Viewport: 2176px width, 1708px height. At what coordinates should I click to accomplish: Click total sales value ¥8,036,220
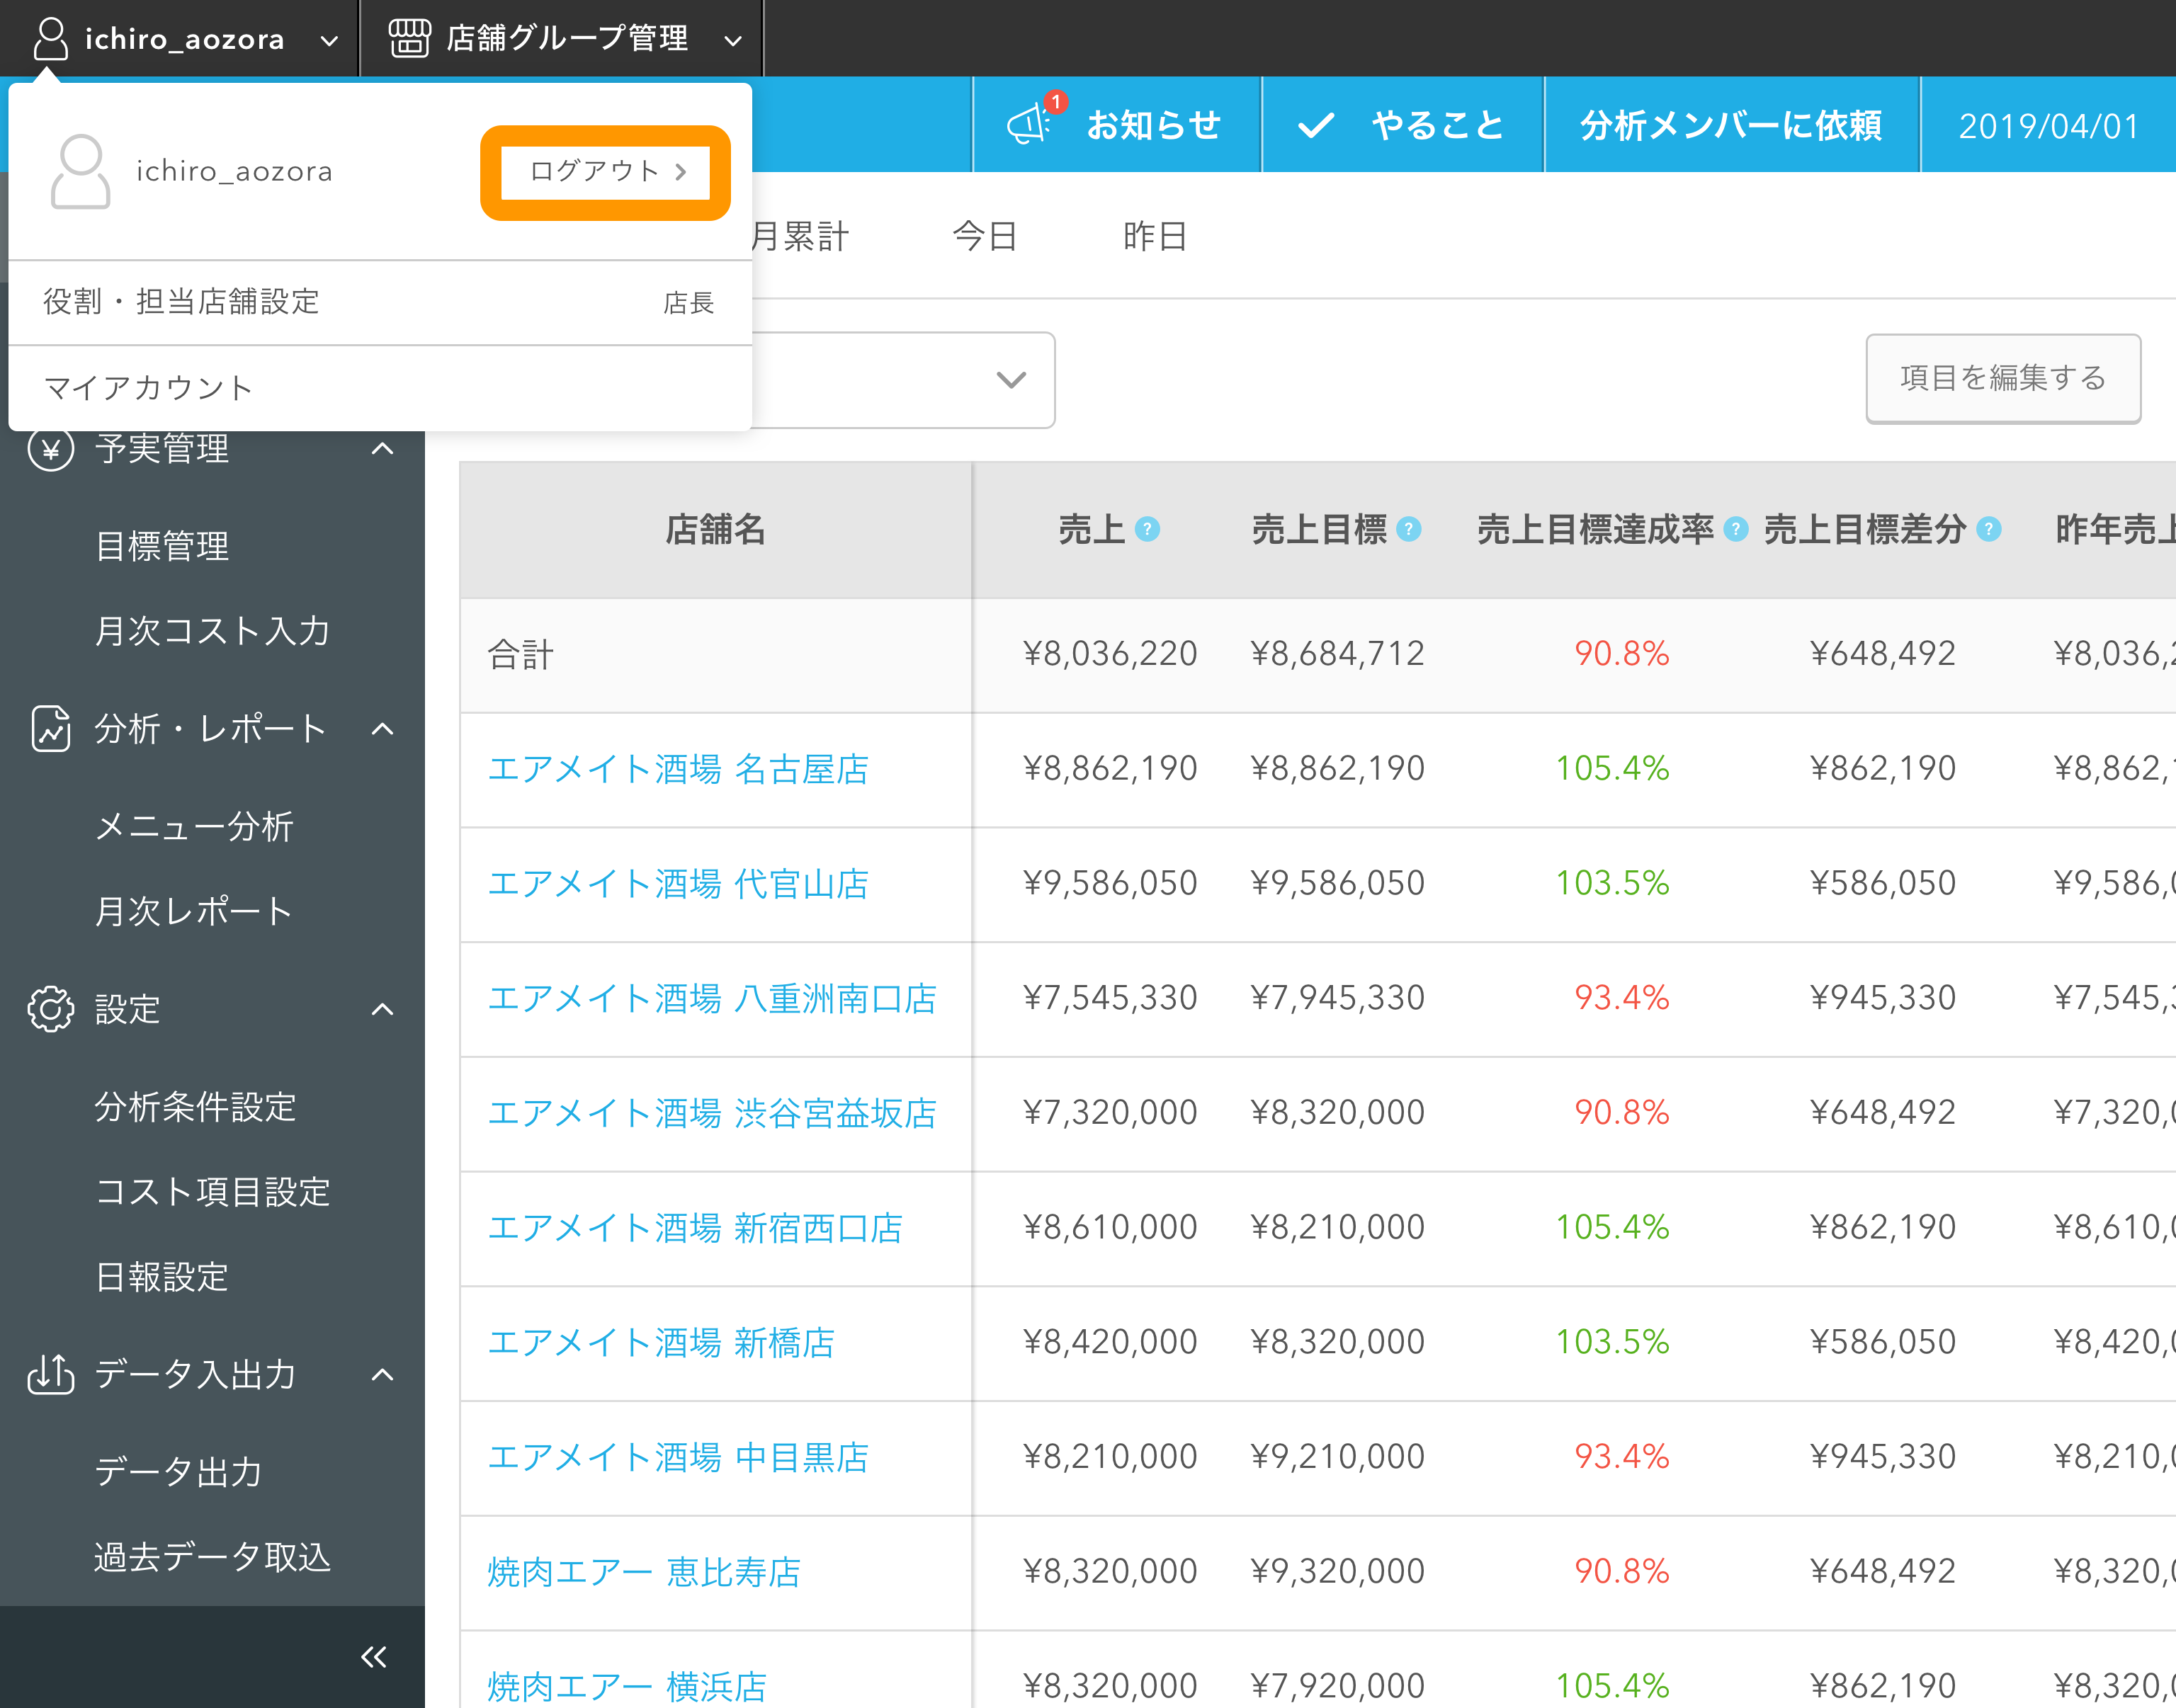point(1110,654)
